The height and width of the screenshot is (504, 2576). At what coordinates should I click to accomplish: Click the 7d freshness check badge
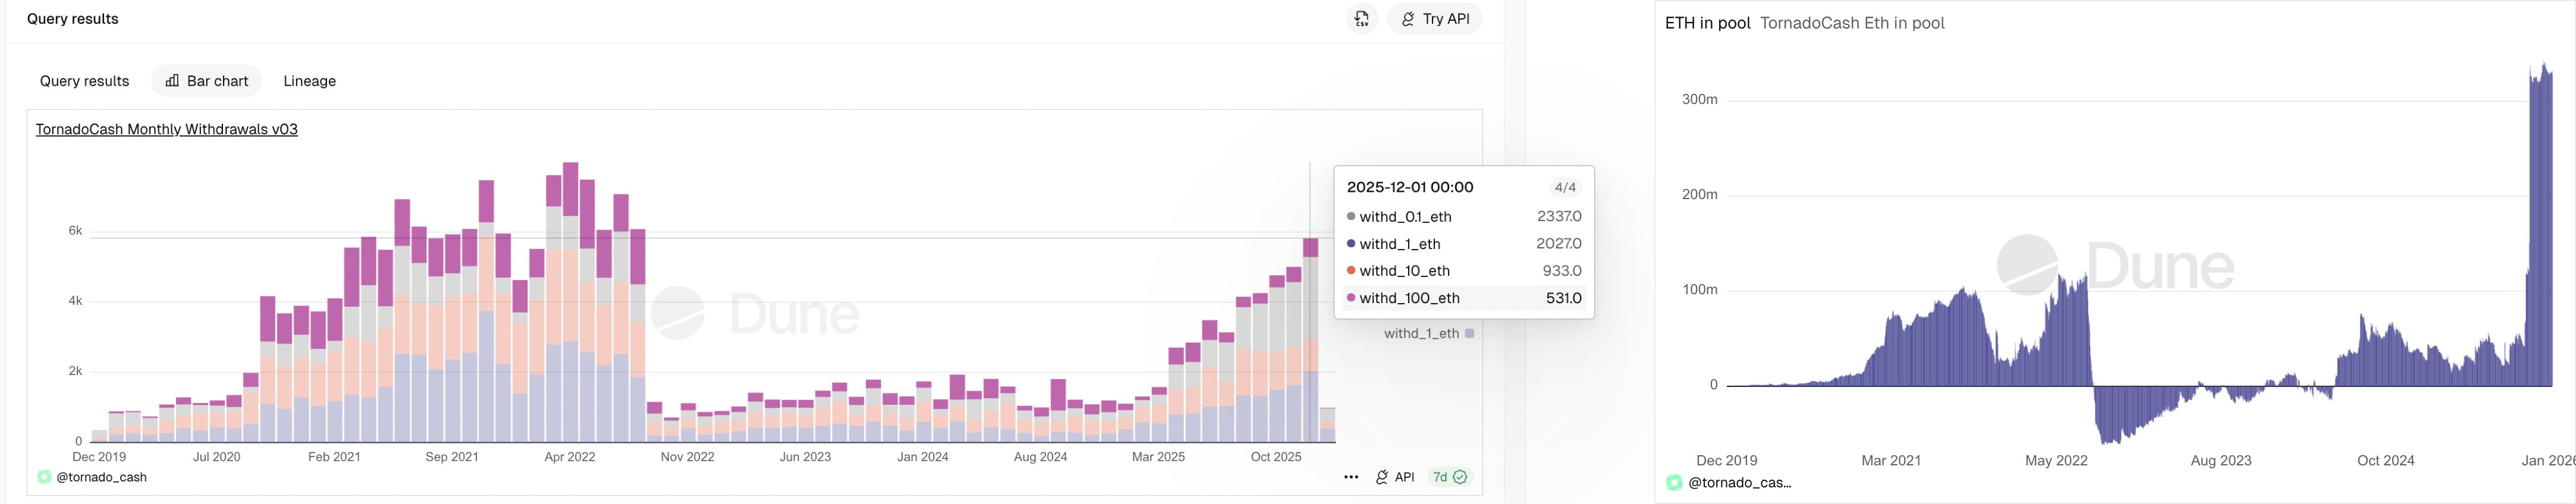(1449, 477)
